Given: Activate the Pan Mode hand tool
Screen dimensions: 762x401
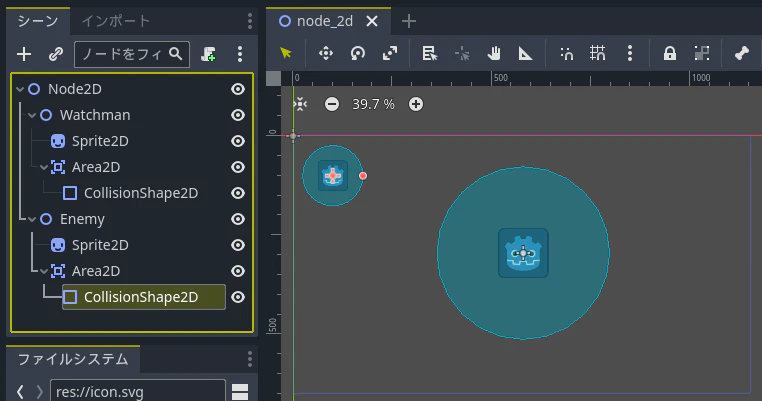Looking at the screenshot, I should pos(494,53).
